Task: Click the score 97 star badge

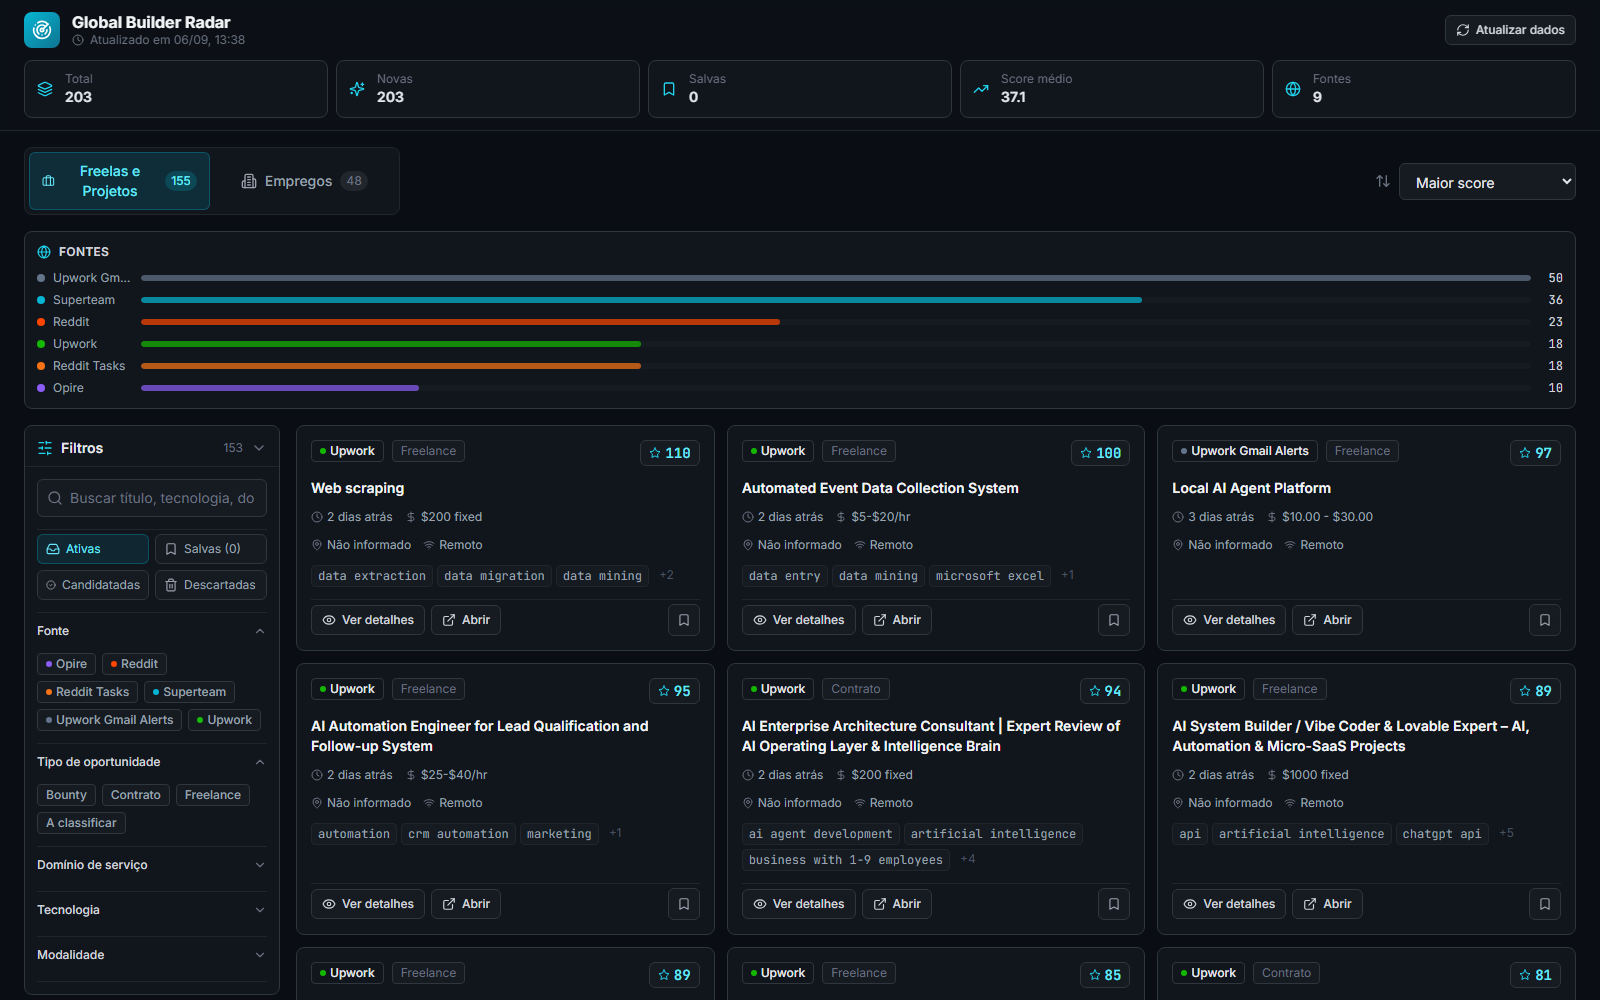Action: click(x=1535, y=453)
